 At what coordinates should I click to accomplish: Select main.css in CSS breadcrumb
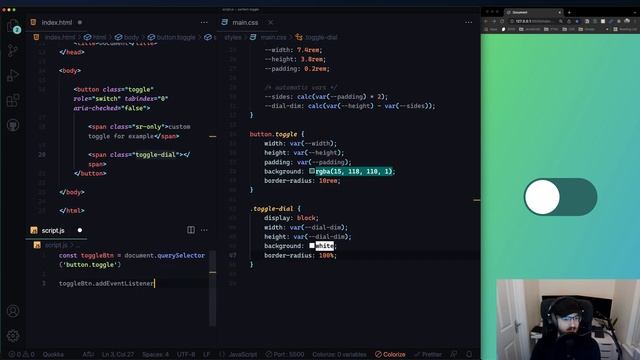(x=268, y=37)
